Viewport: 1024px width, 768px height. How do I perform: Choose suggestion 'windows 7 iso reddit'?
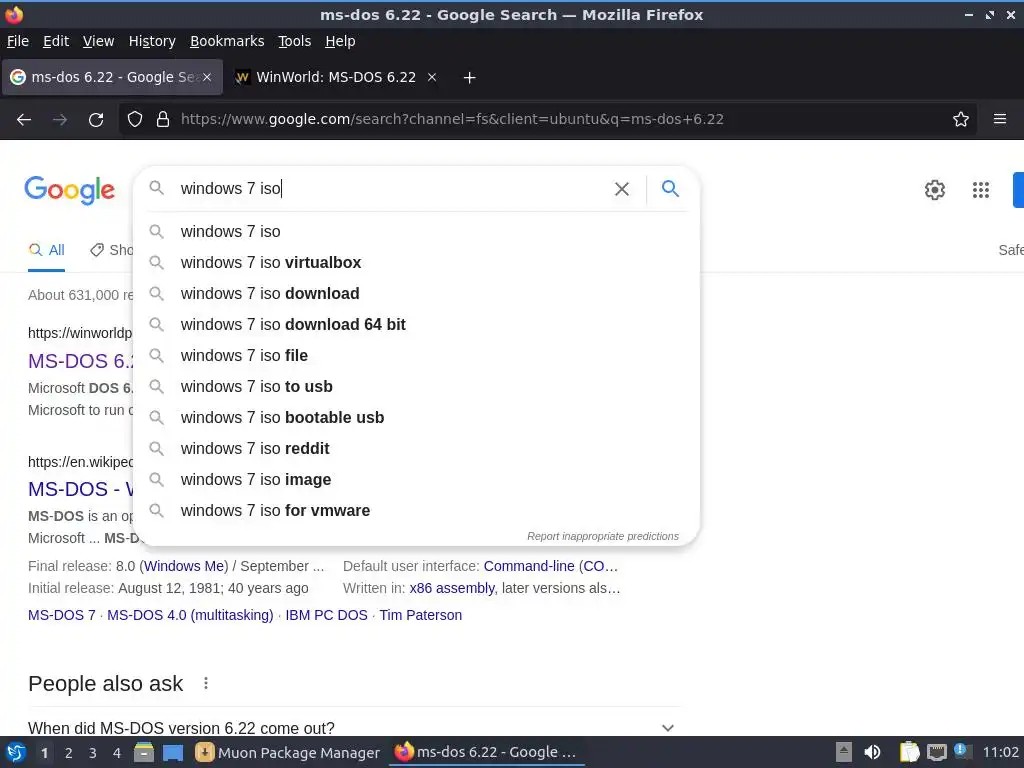pos(417,449)
